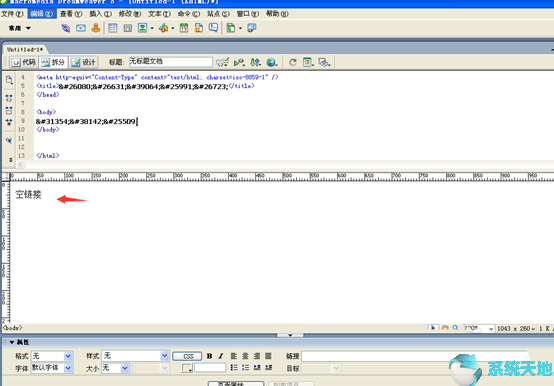Screen dimensions: 554x386
Task: Open the window size 1043 x 260 dropdown
Action: (516, 328)
